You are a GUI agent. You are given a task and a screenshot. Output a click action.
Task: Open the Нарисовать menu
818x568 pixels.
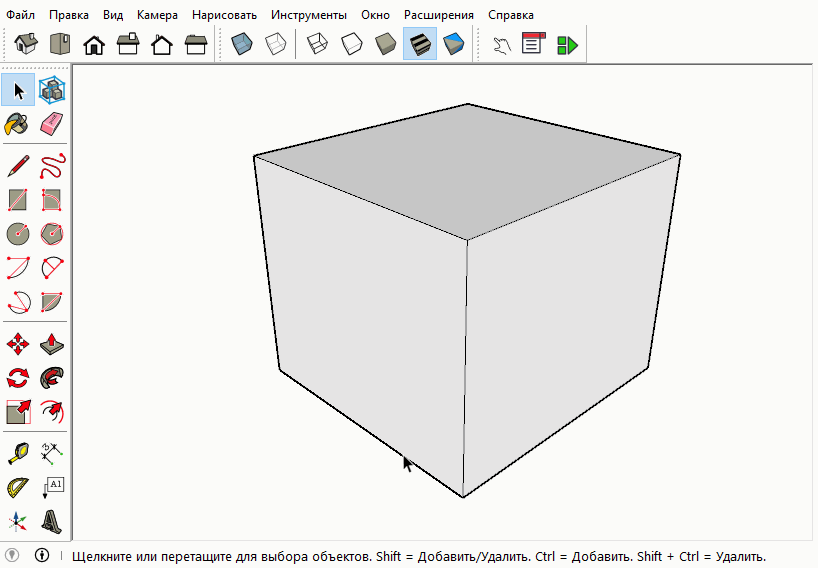[x=224, y=15]
